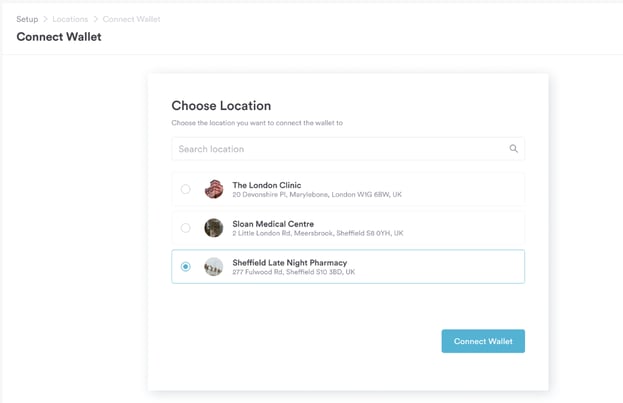Screen dimensions: 623x403
Task: Select Sheffield Late Night Pharmacy radio button
Action: click(x=186, y=267)
